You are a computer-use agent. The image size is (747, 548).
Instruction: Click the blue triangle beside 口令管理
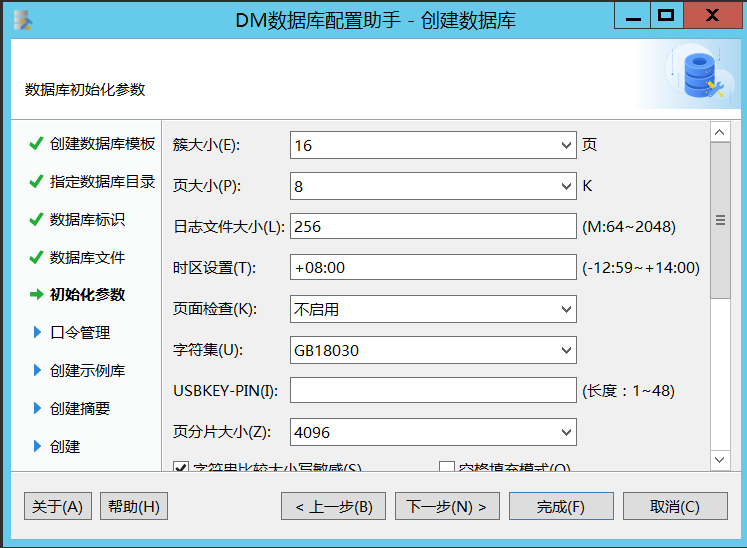[x=37, y=332]
